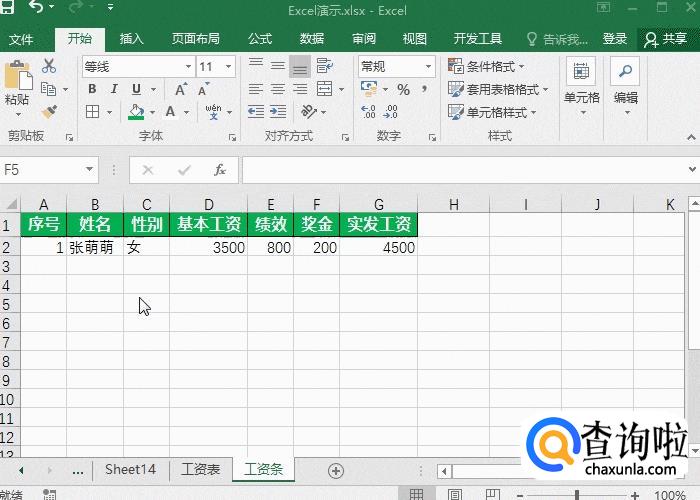Increase decimal places
This screenshot has width=700, height=500.
pos(369,112)
